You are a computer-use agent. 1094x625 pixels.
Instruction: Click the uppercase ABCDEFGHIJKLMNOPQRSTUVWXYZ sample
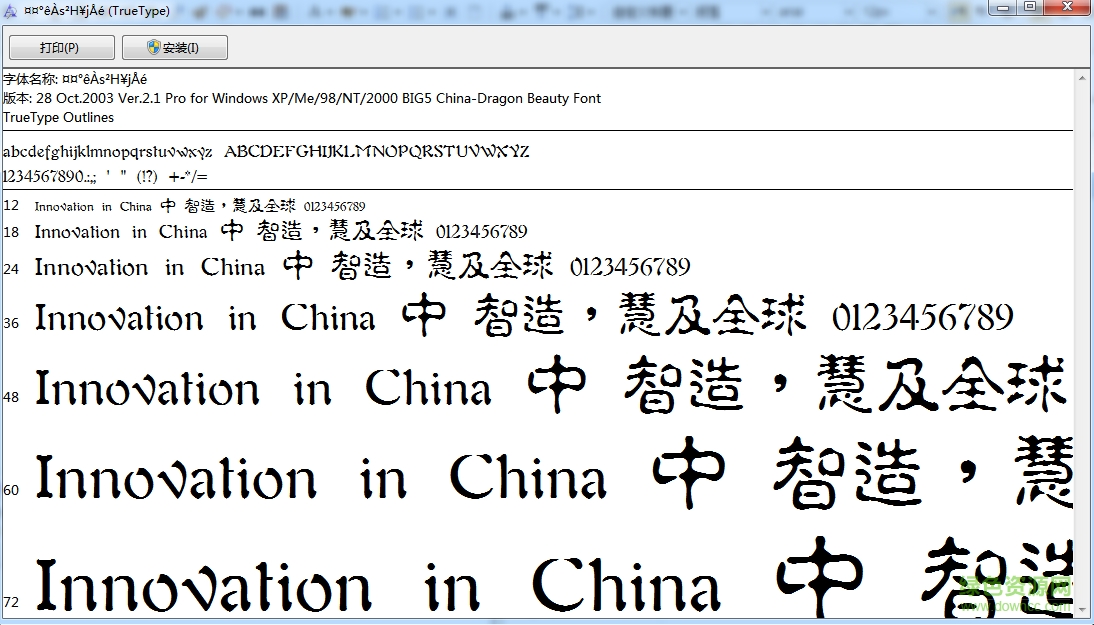pos(378,152)
